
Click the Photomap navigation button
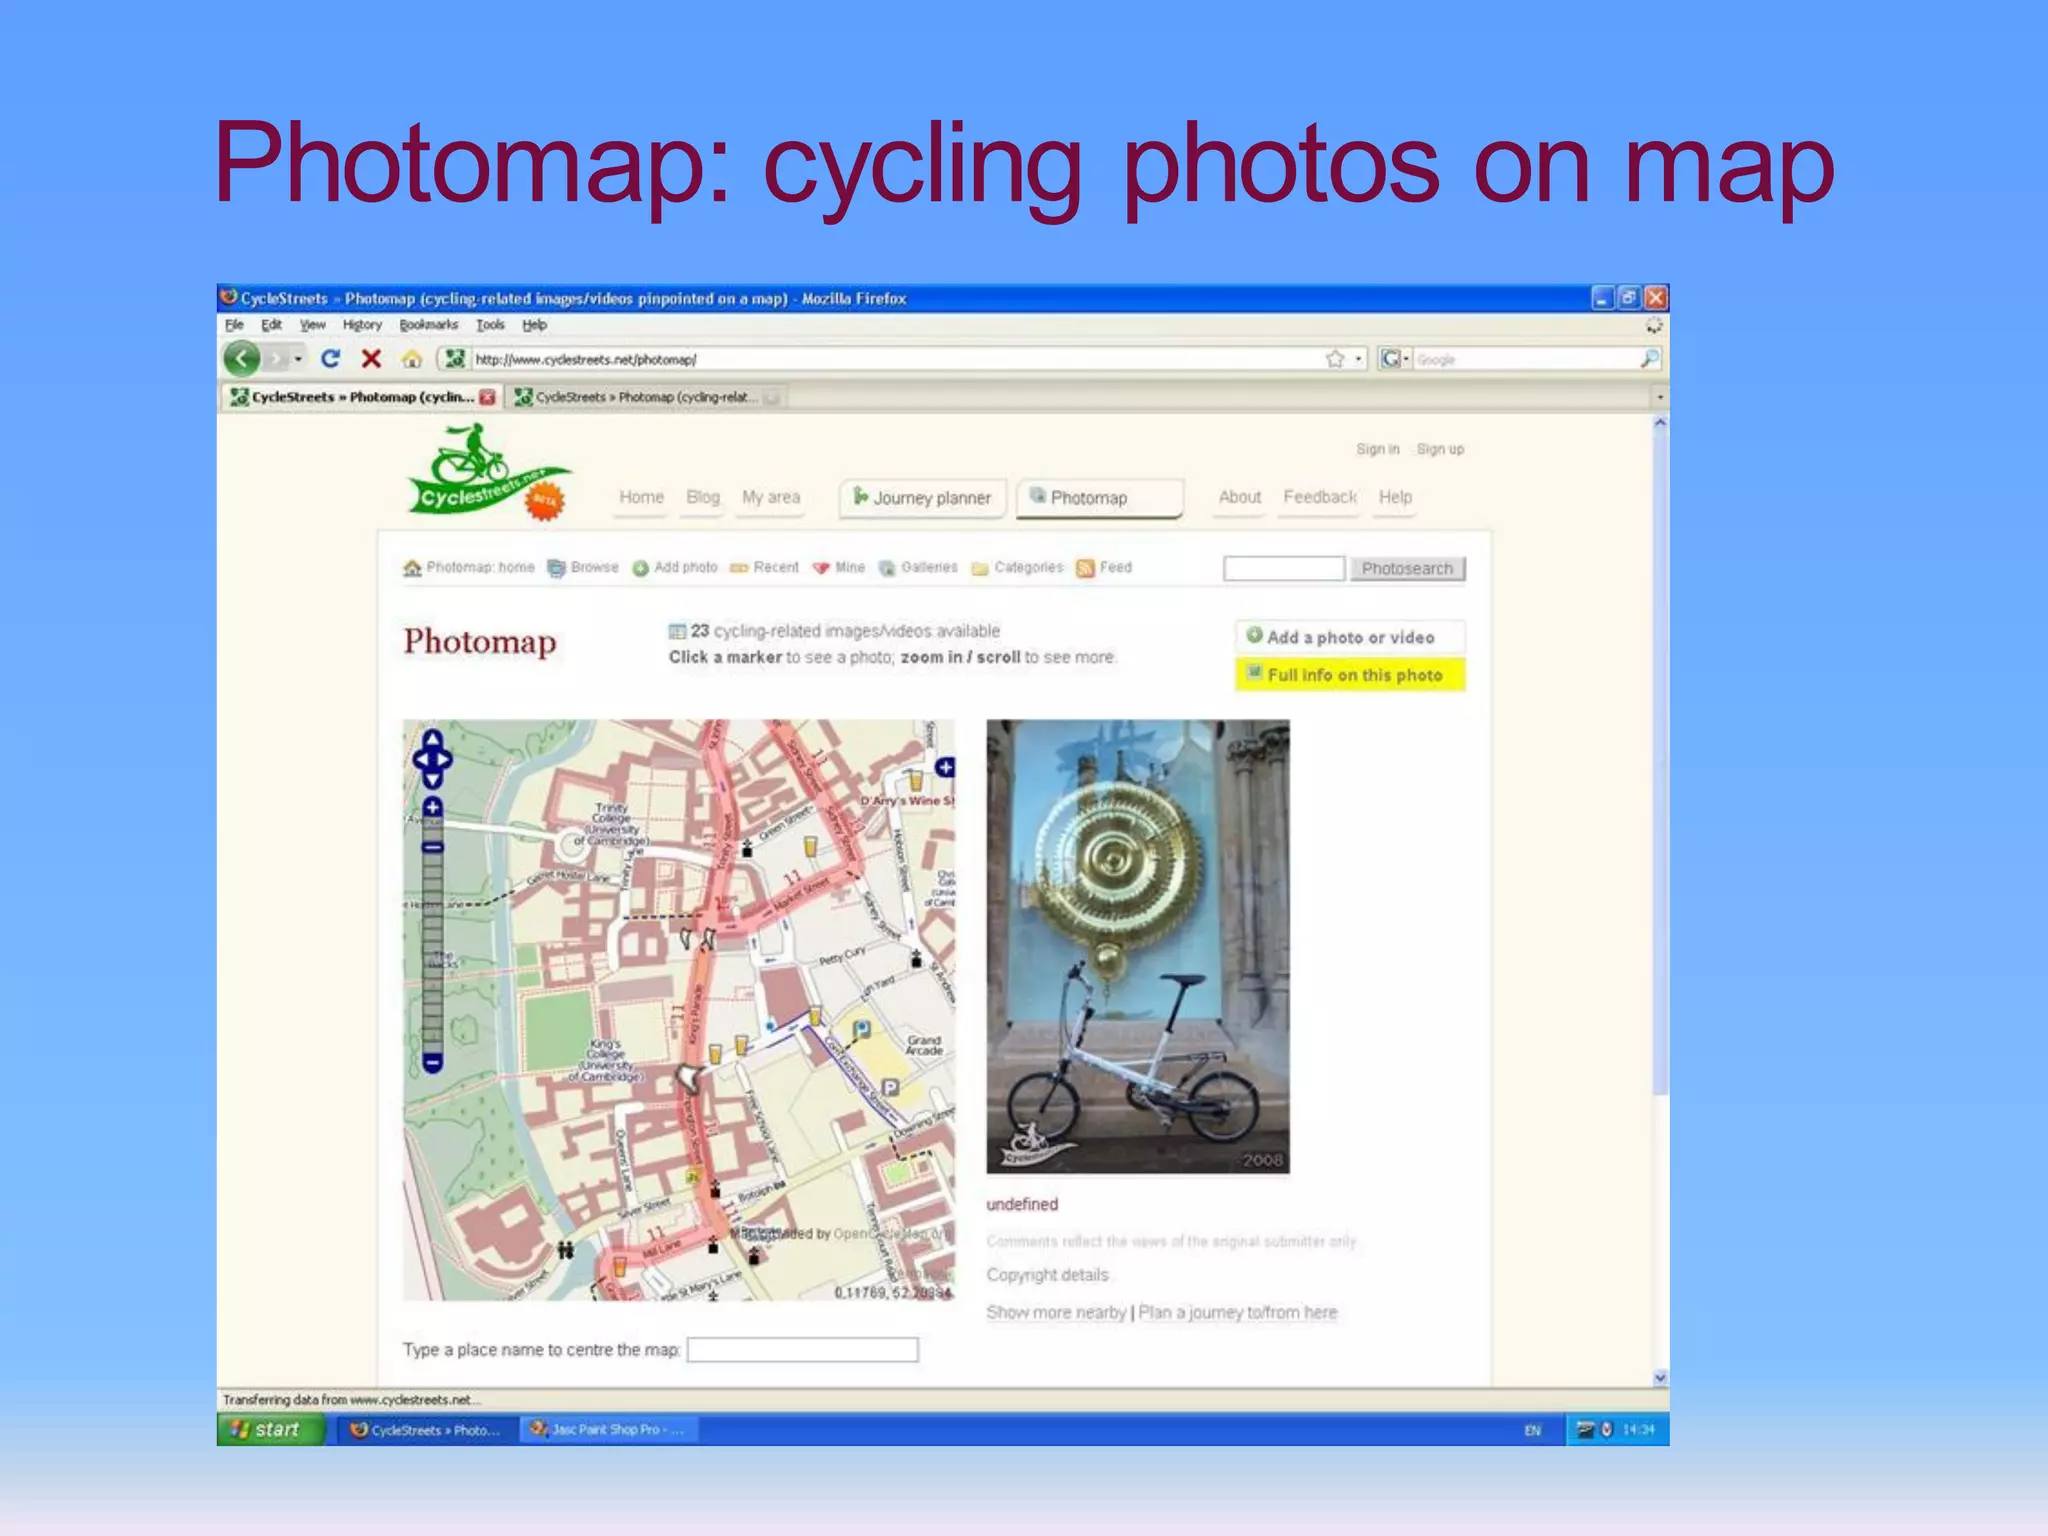point(1099,498)
